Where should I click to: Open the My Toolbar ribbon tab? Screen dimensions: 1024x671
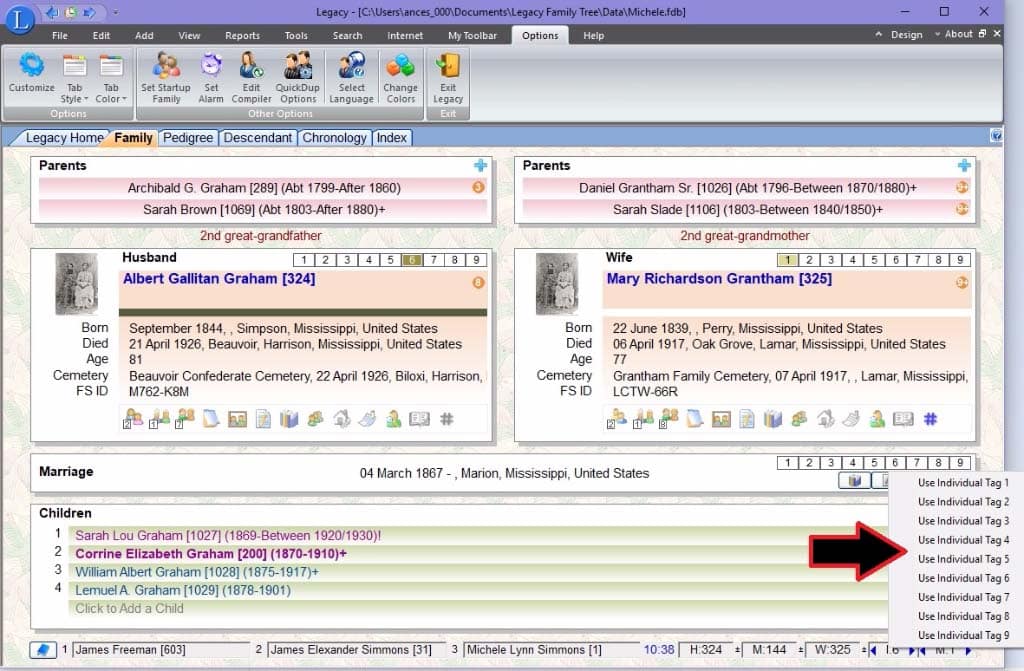click(472, 35)
